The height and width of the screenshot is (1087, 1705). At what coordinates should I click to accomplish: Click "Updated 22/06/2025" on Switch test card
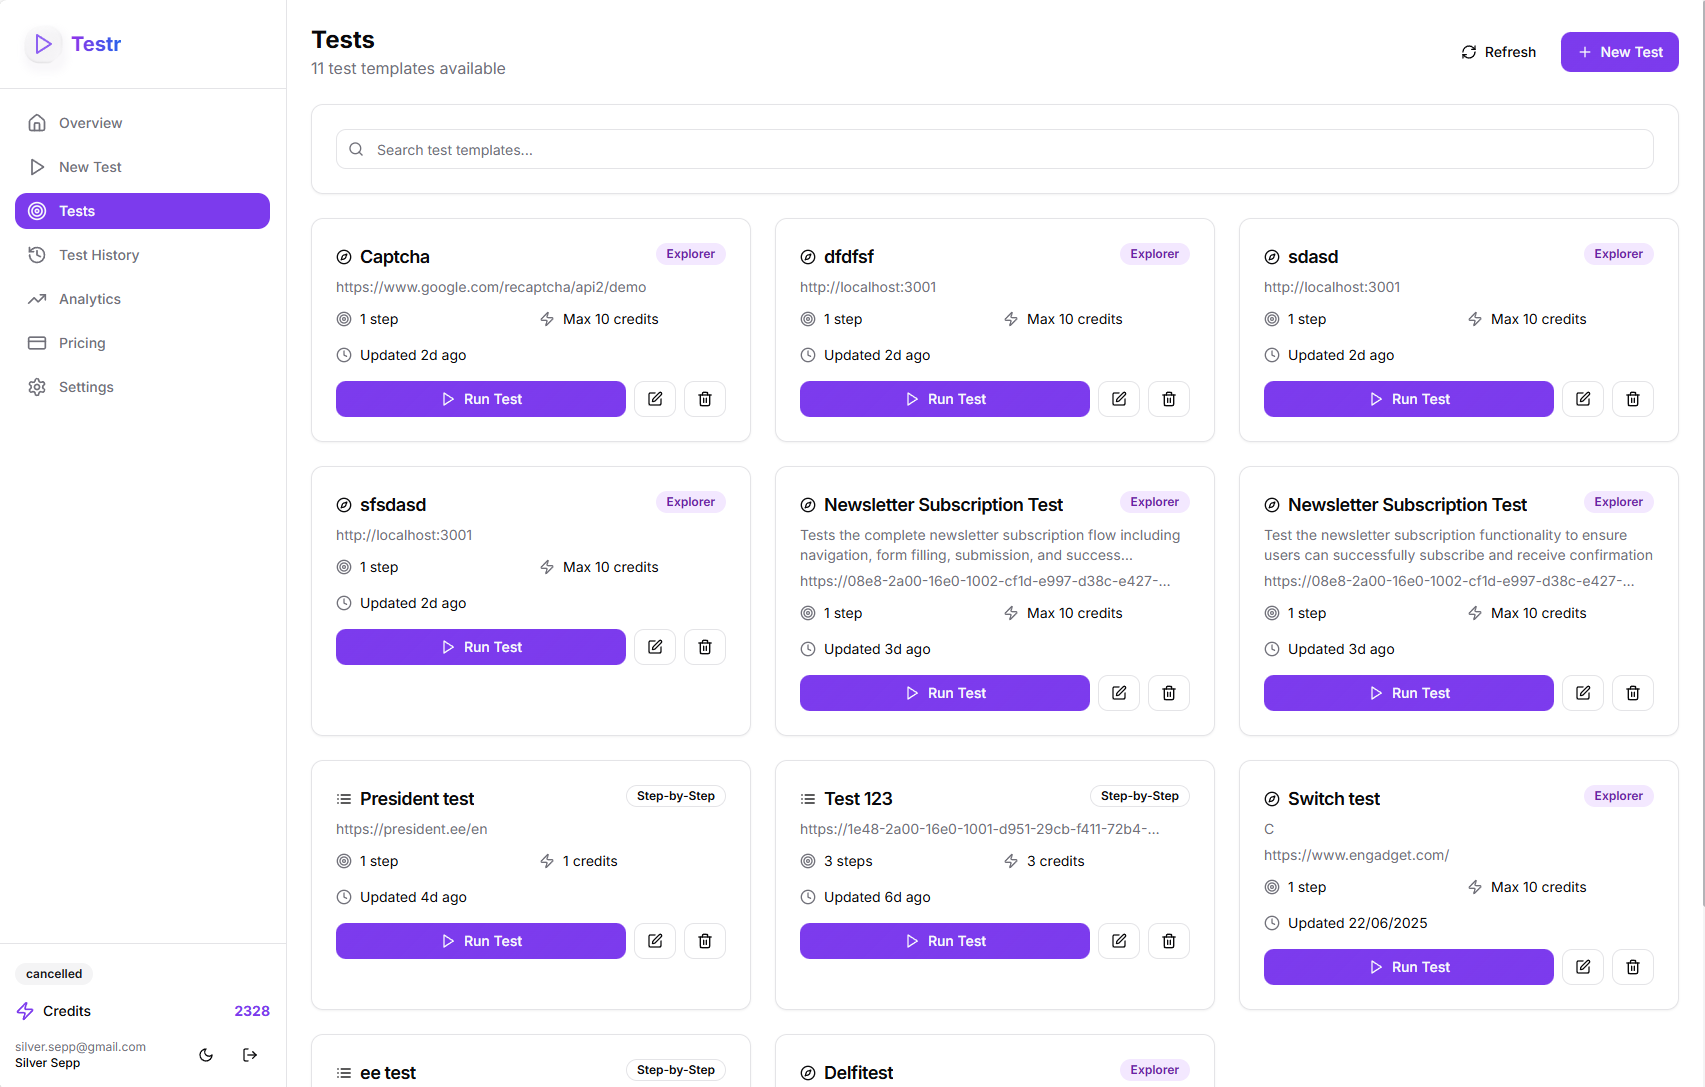click(1358, 923)
